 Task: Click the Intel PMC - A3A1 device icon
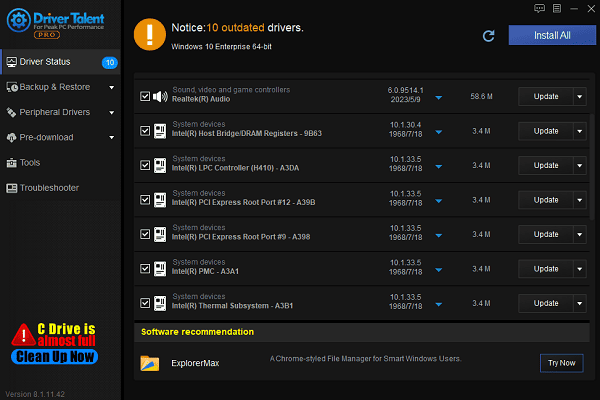coord(160,269)
